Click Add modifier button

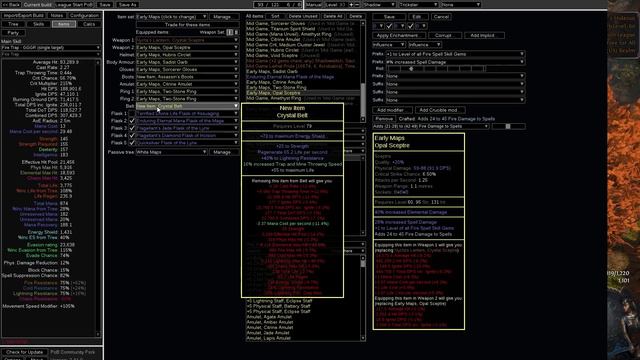391,110
